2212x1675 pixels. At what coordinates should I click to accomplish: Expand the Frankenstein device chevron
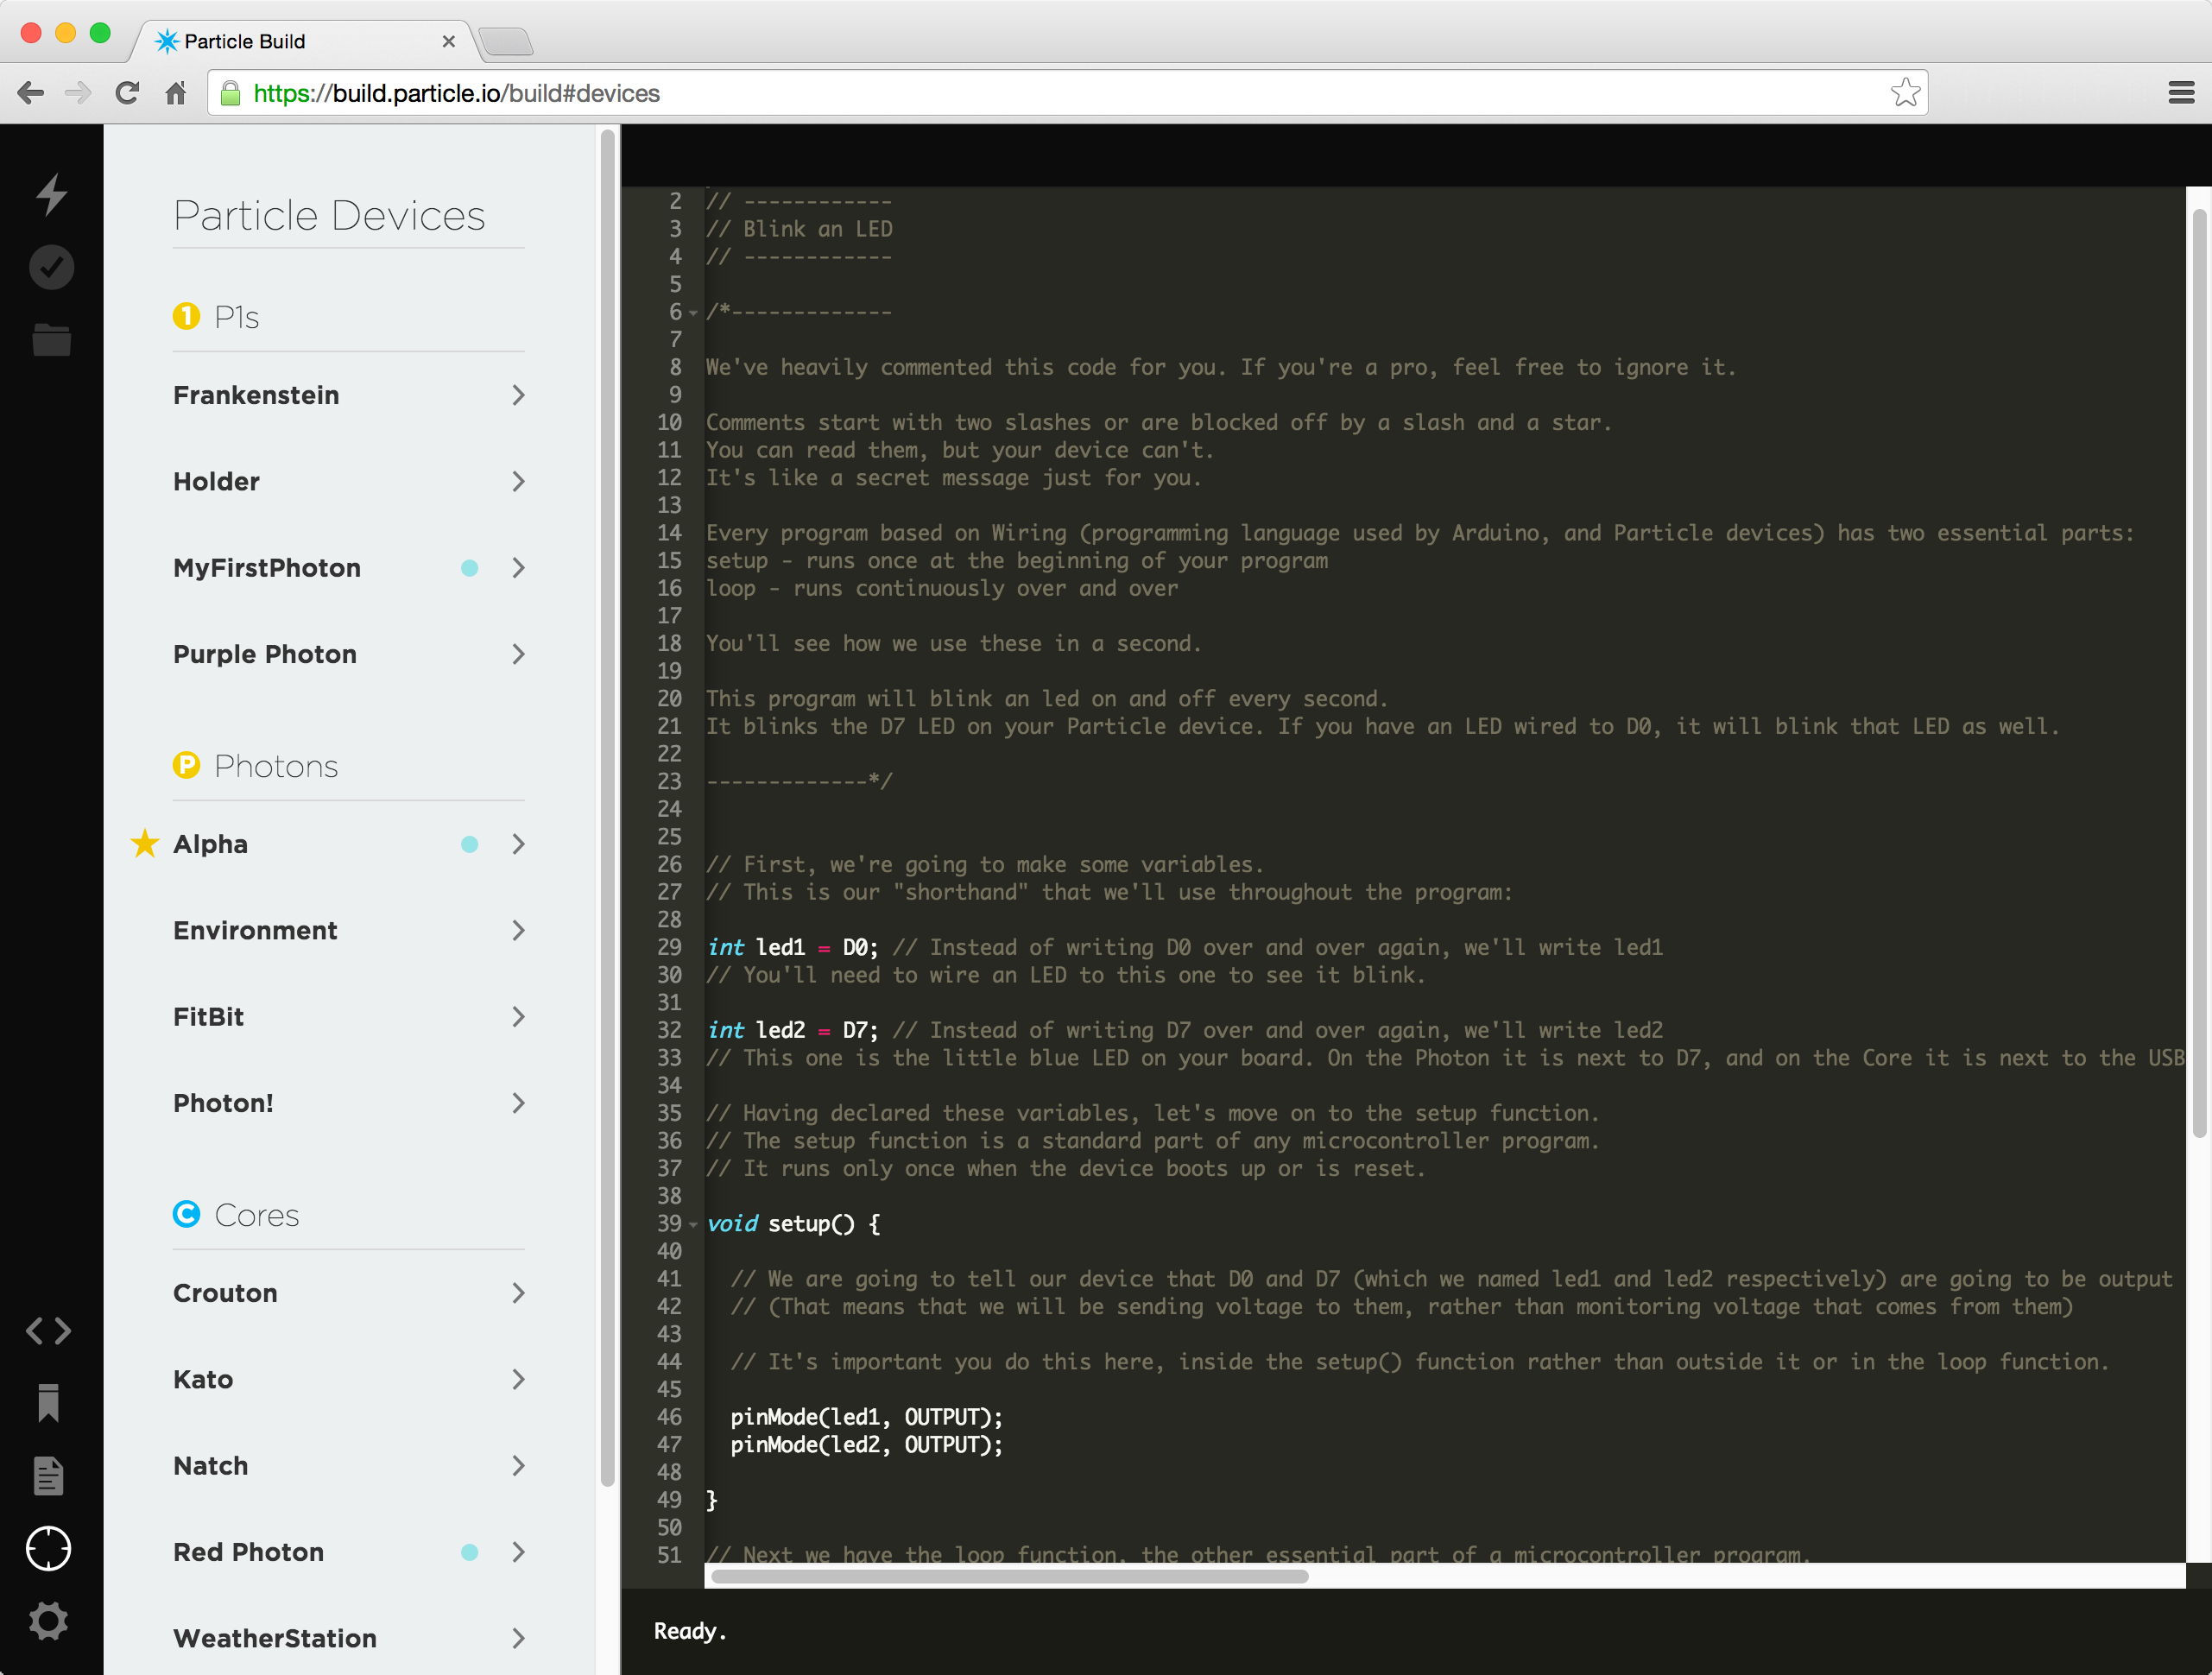pyautogui.click(x=518, y=395)
